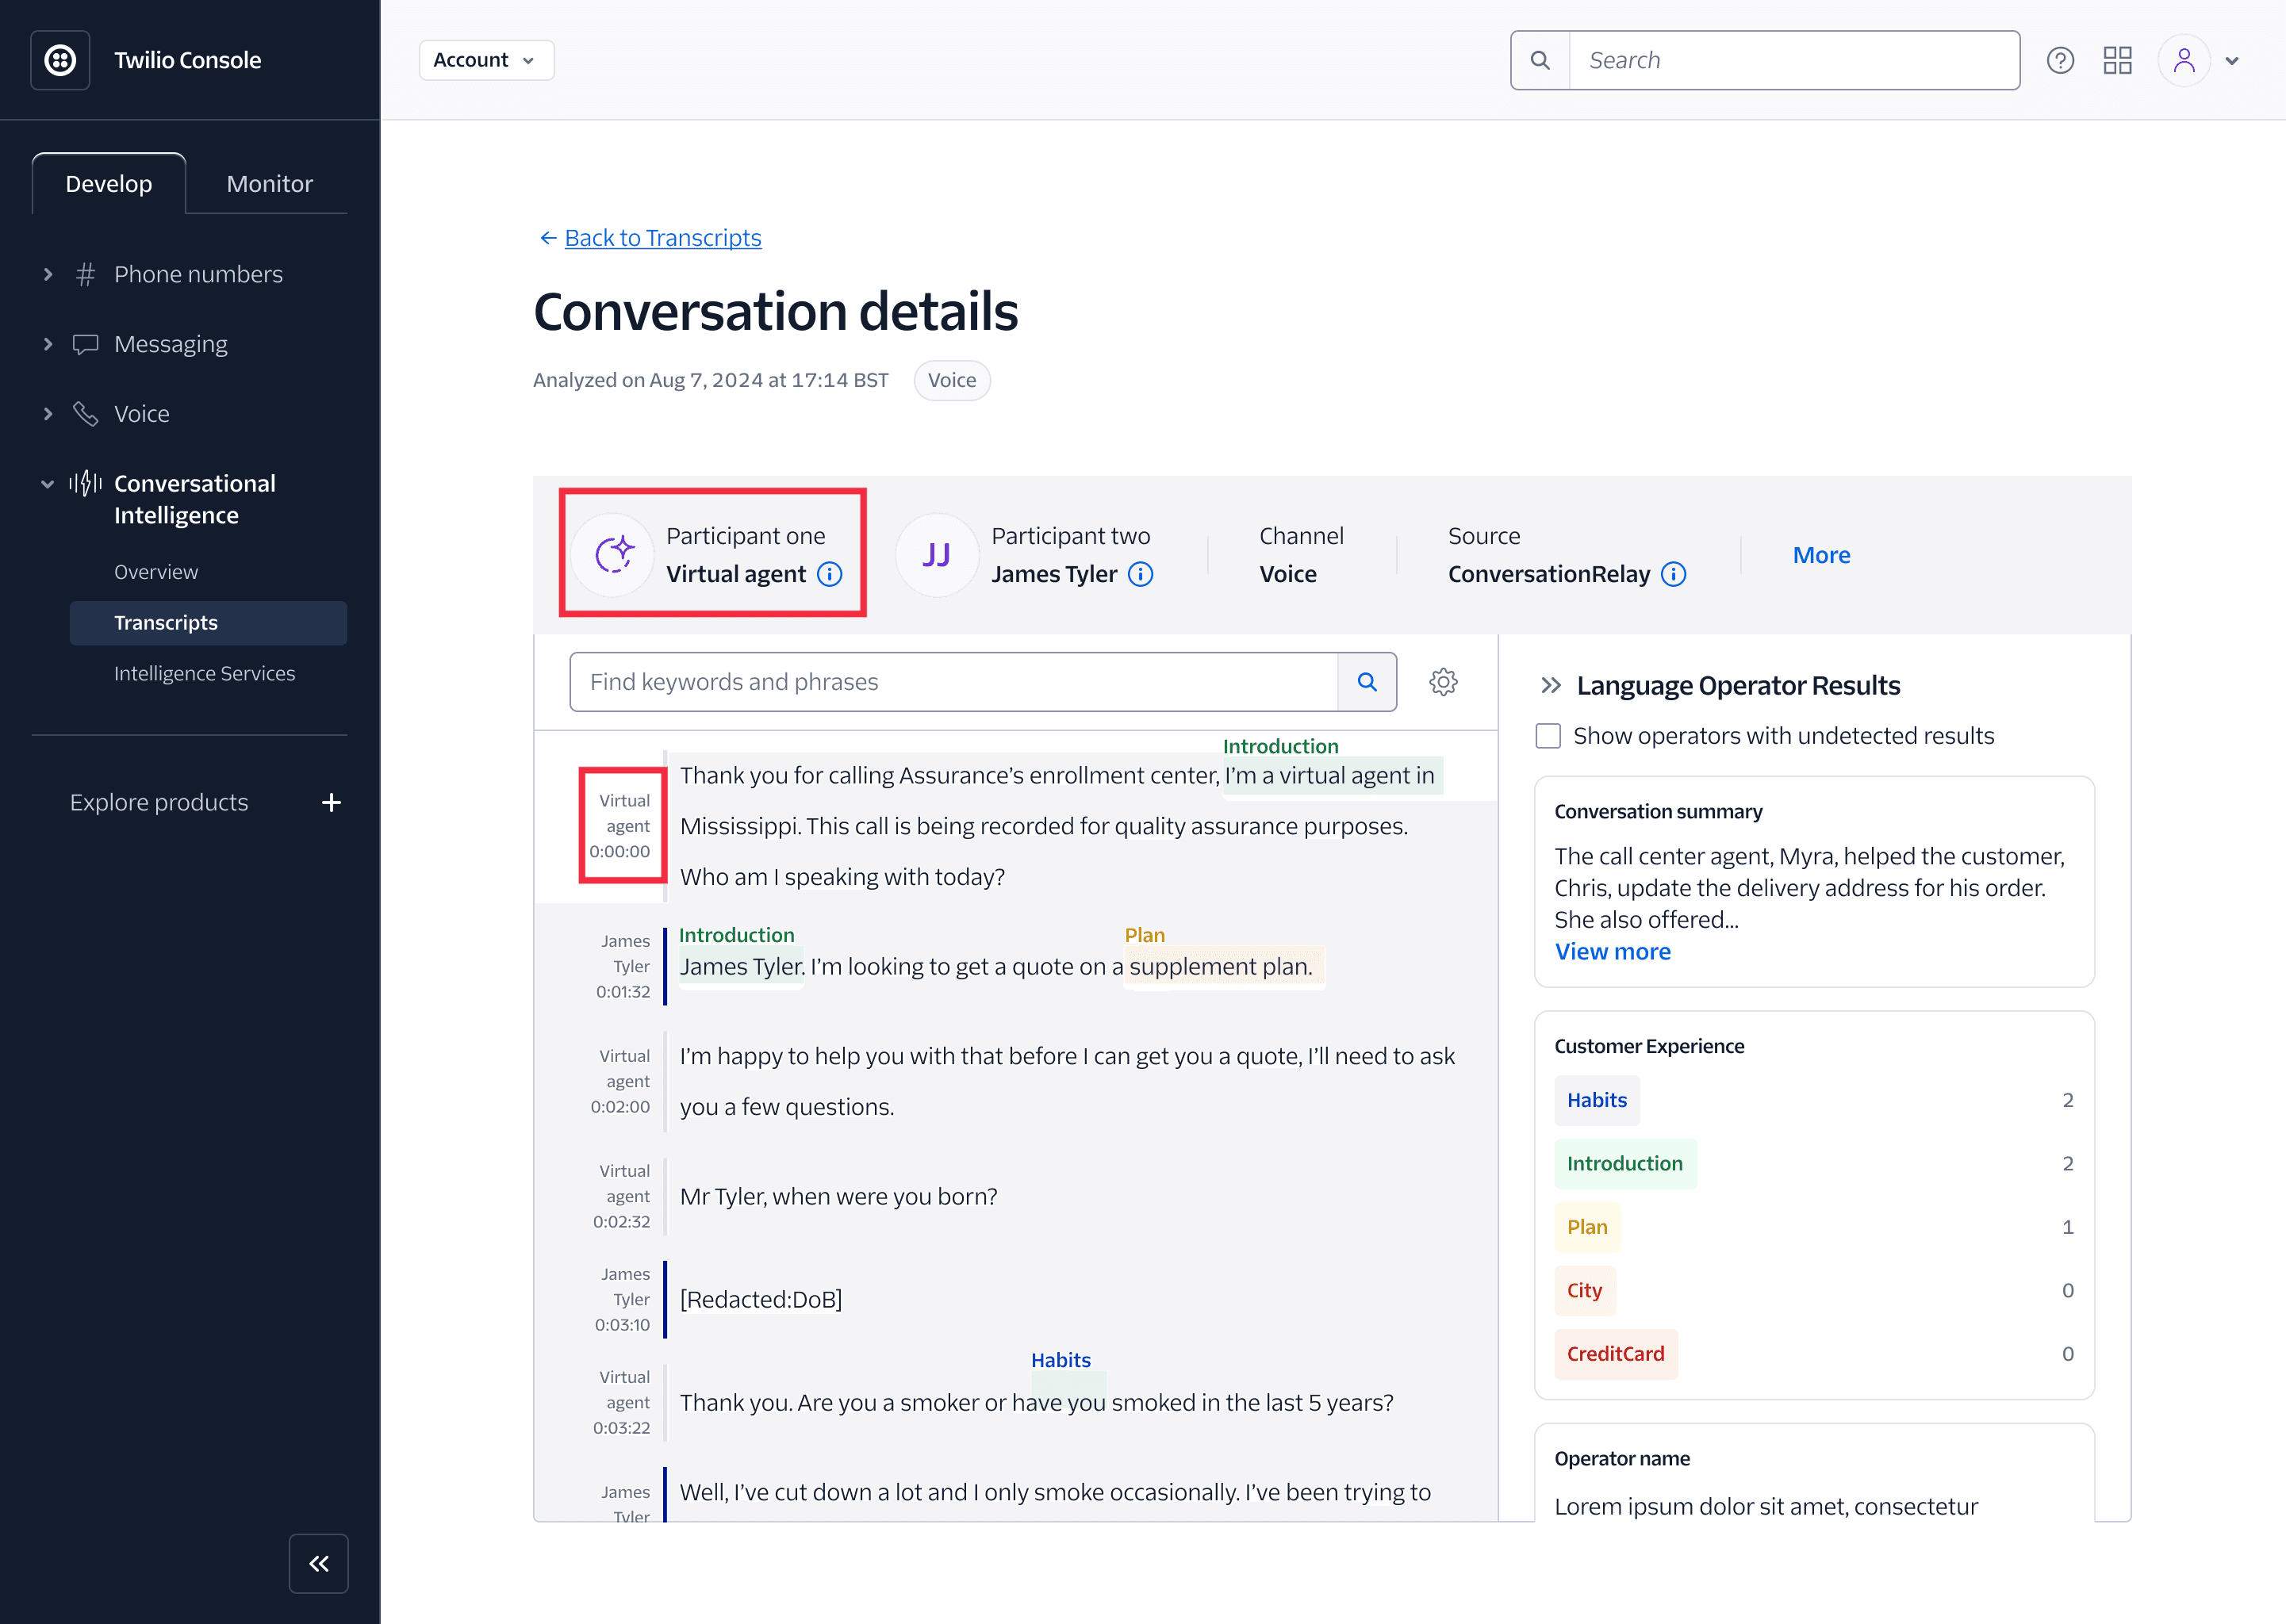The image size is (2286, 1624).
Task: Click the apps grid icon
Action: 2117,60
